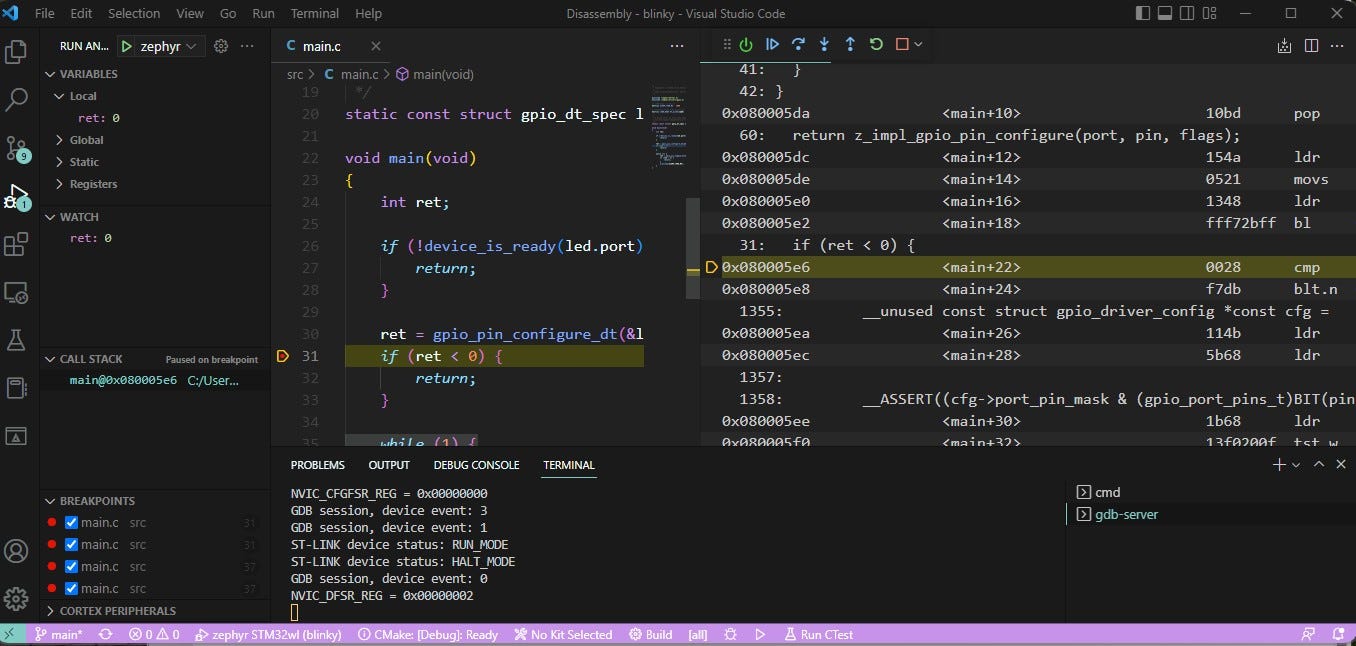
Task: Click Step Into debug arrow
Action: 824,45
